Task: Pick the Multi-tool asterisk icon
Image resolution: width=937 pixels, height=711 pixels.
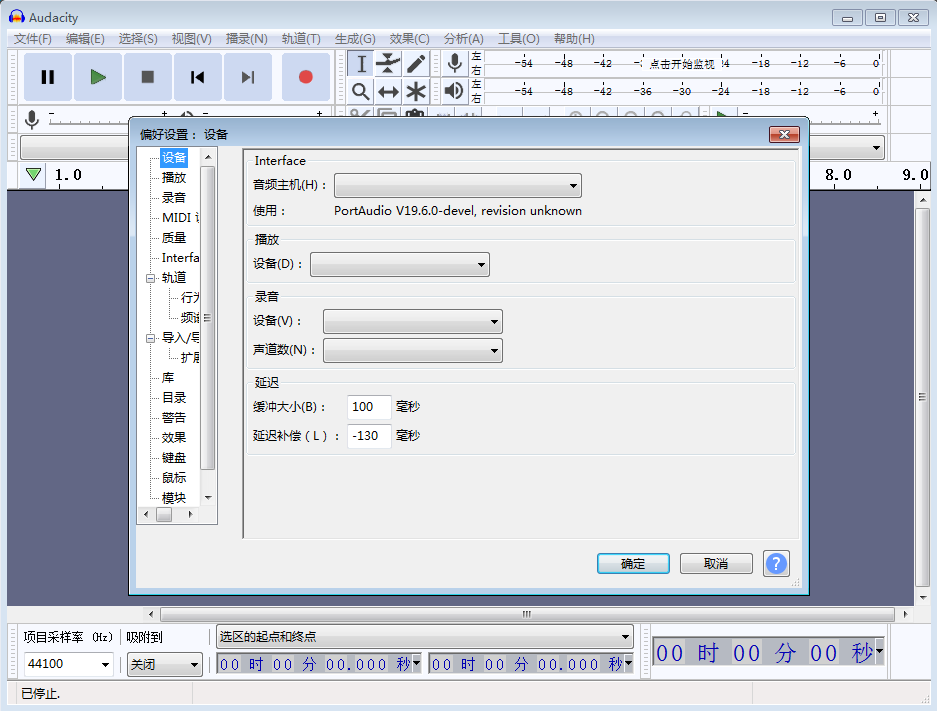Action: point(416,92)
